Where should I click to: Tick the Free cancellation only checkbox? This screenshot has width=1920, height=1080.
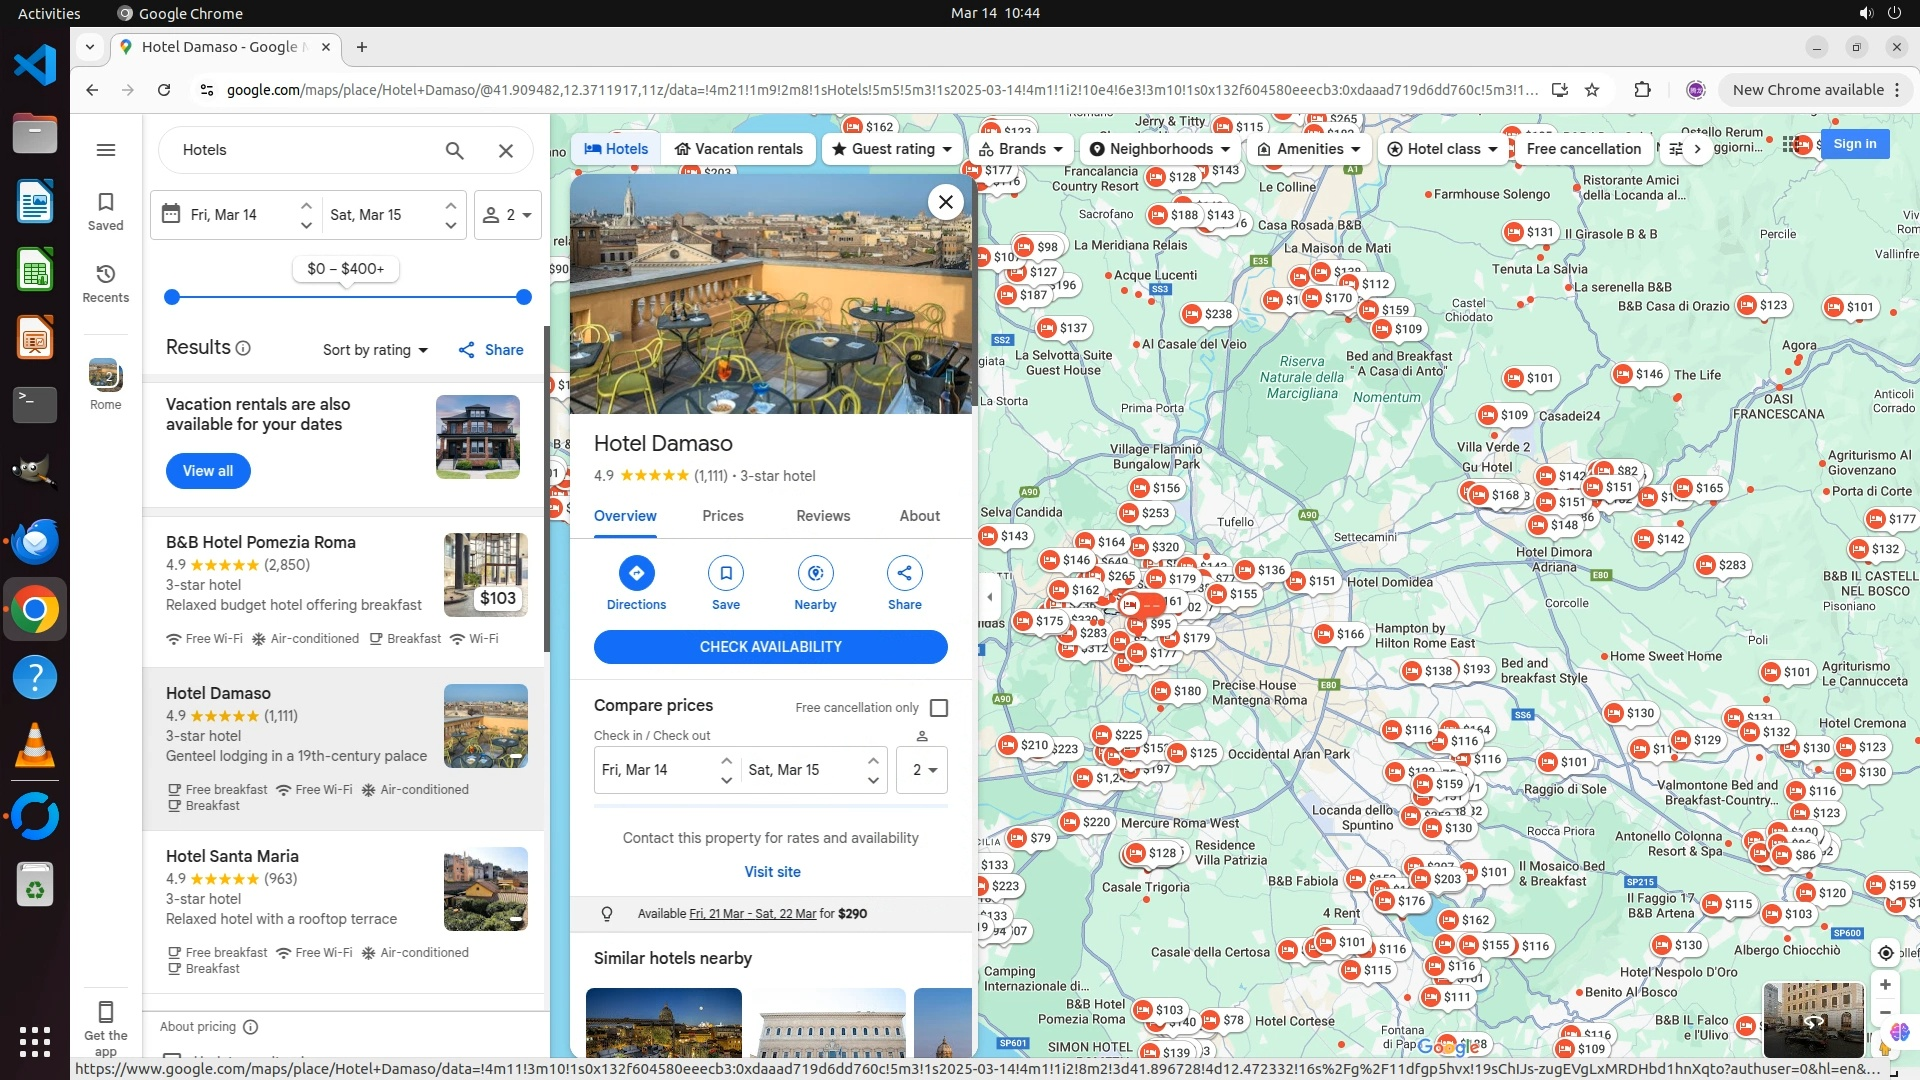pyautogui.click(x=939, y=708)
